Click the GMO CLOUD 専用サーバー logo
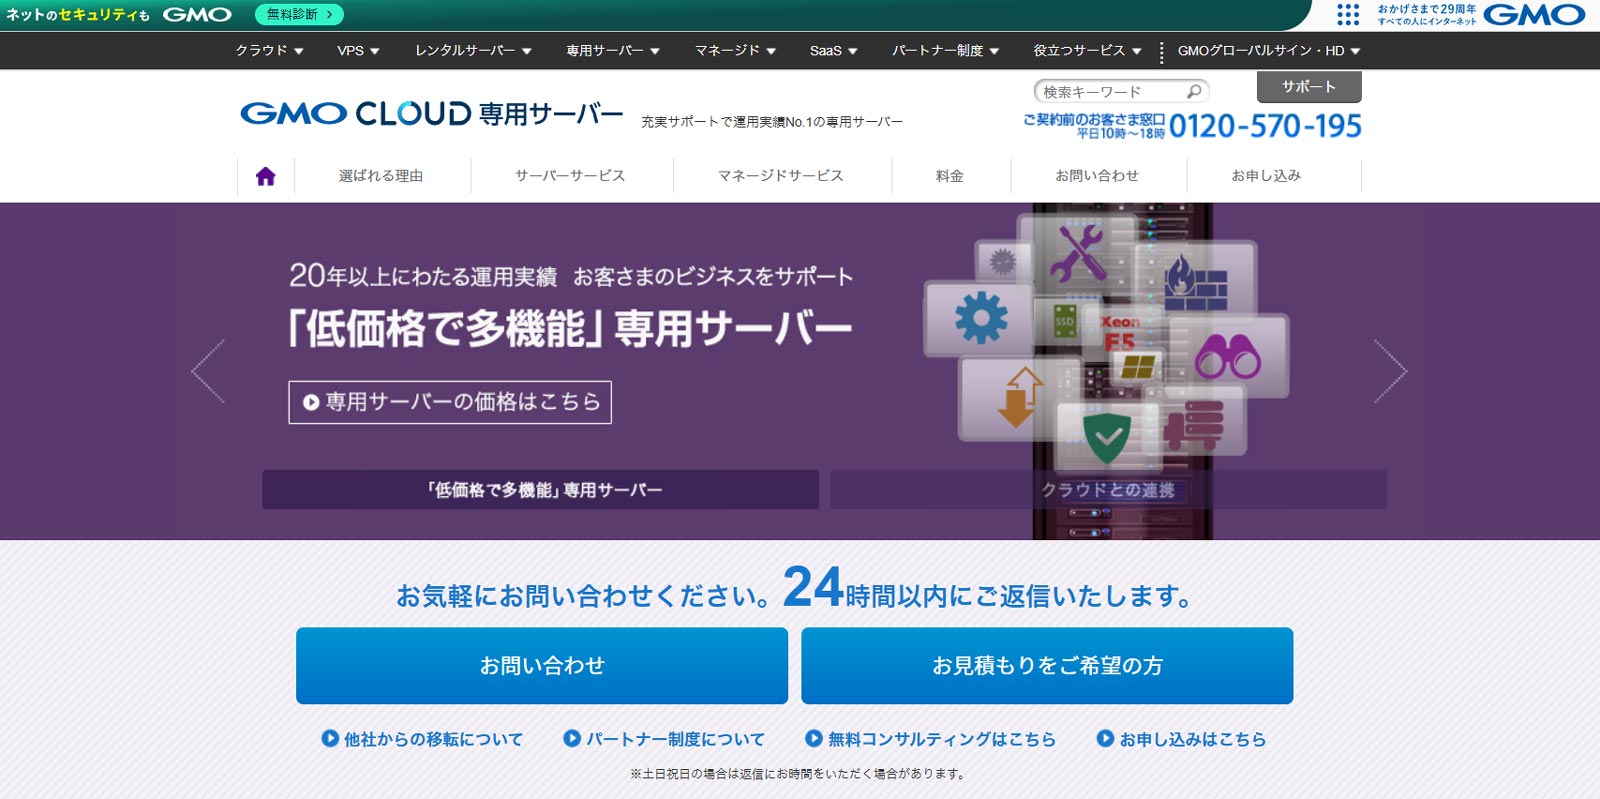The width and height of the screenshot is (1600, 799). point(432,114)
